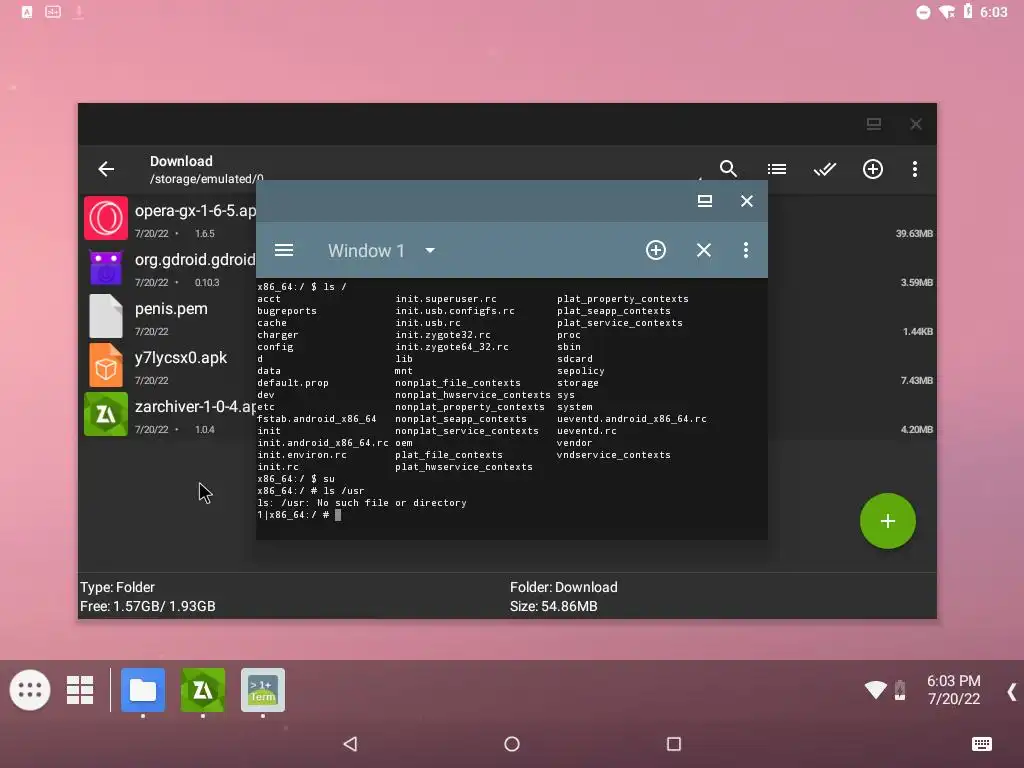Screen dimensions: 1024x768
Task: Open taskbar grid dashboard icon
Action: (x=80, y=690)
